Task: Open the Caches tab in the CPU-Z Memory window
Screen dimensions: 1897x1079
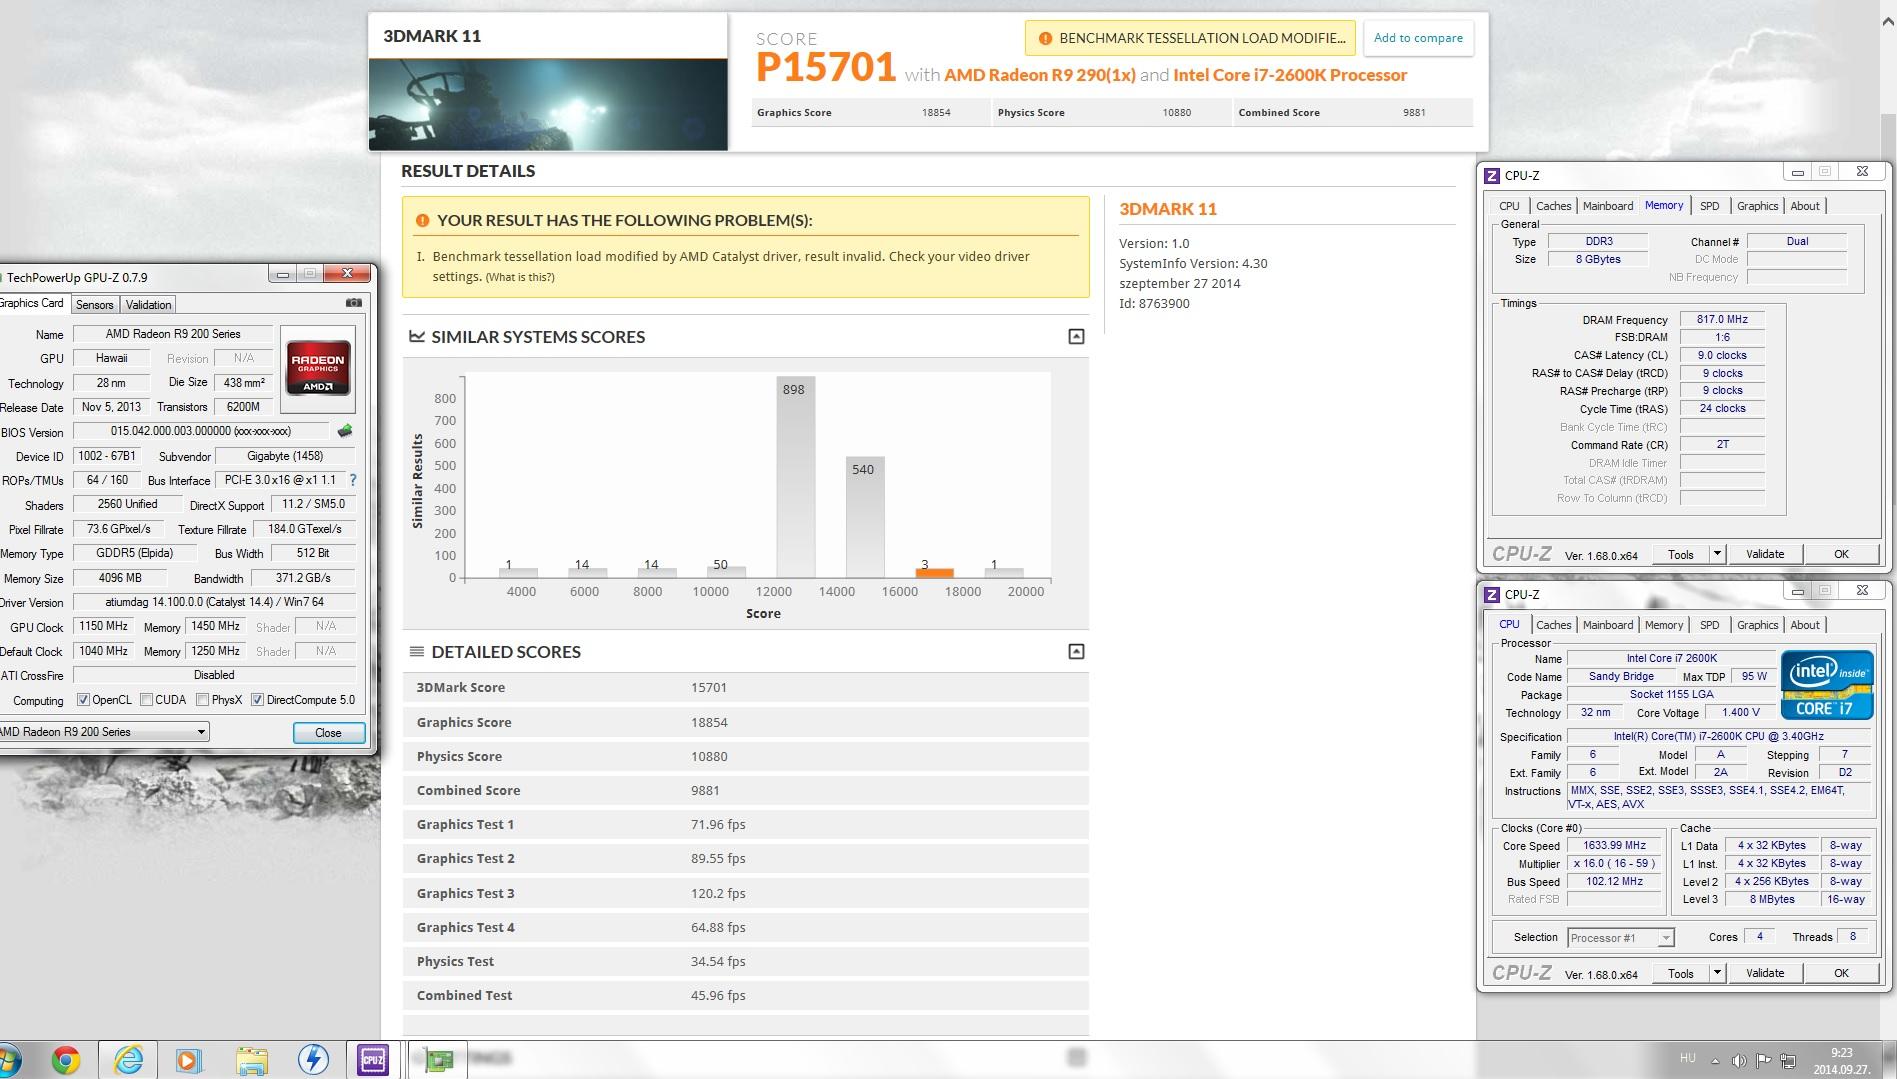Action: pyautogui.click(x=1553, y=206)
